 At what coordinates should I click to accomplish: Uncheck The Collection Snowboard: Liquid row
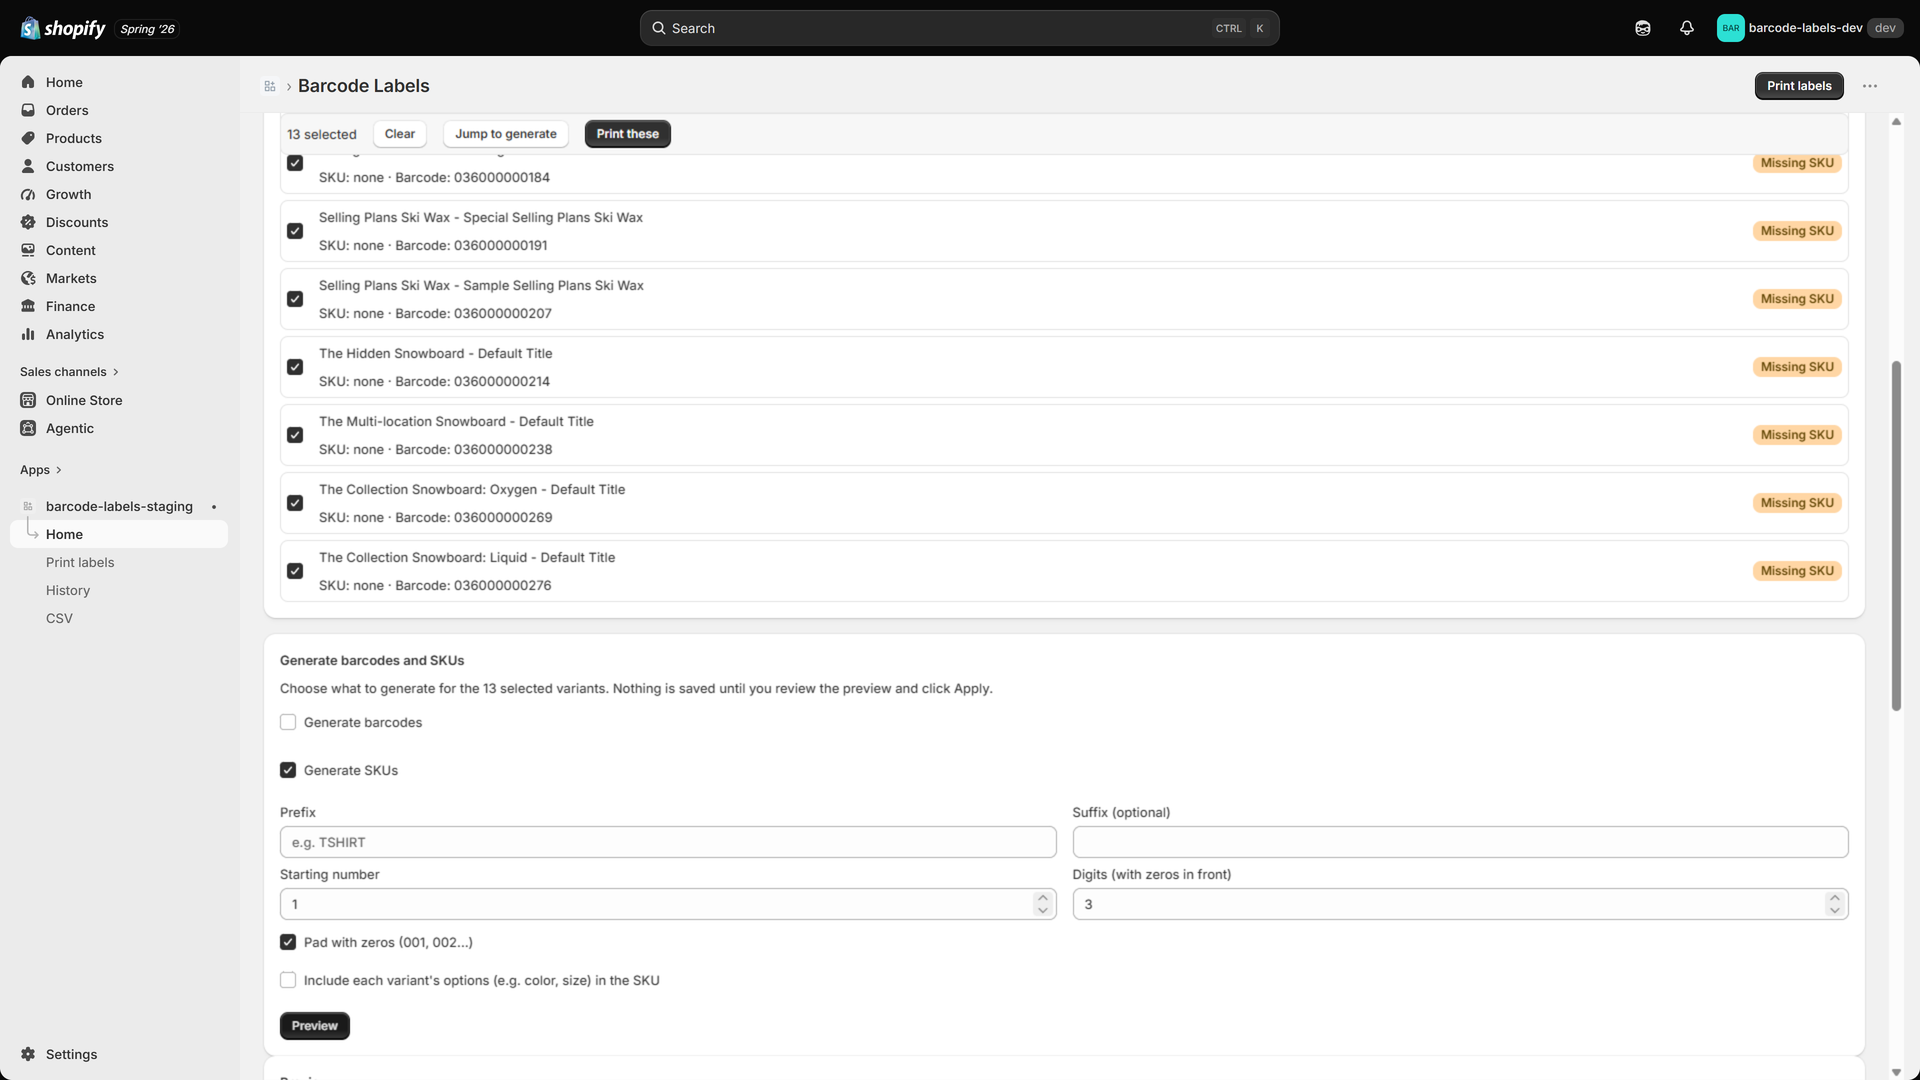pos(295,571)
